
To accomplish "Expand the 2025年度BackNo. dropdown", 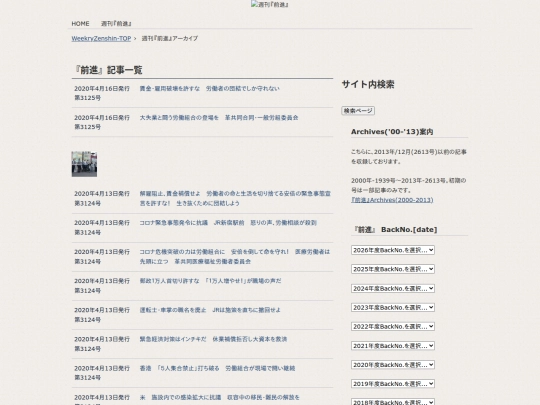I will (393, 269).
